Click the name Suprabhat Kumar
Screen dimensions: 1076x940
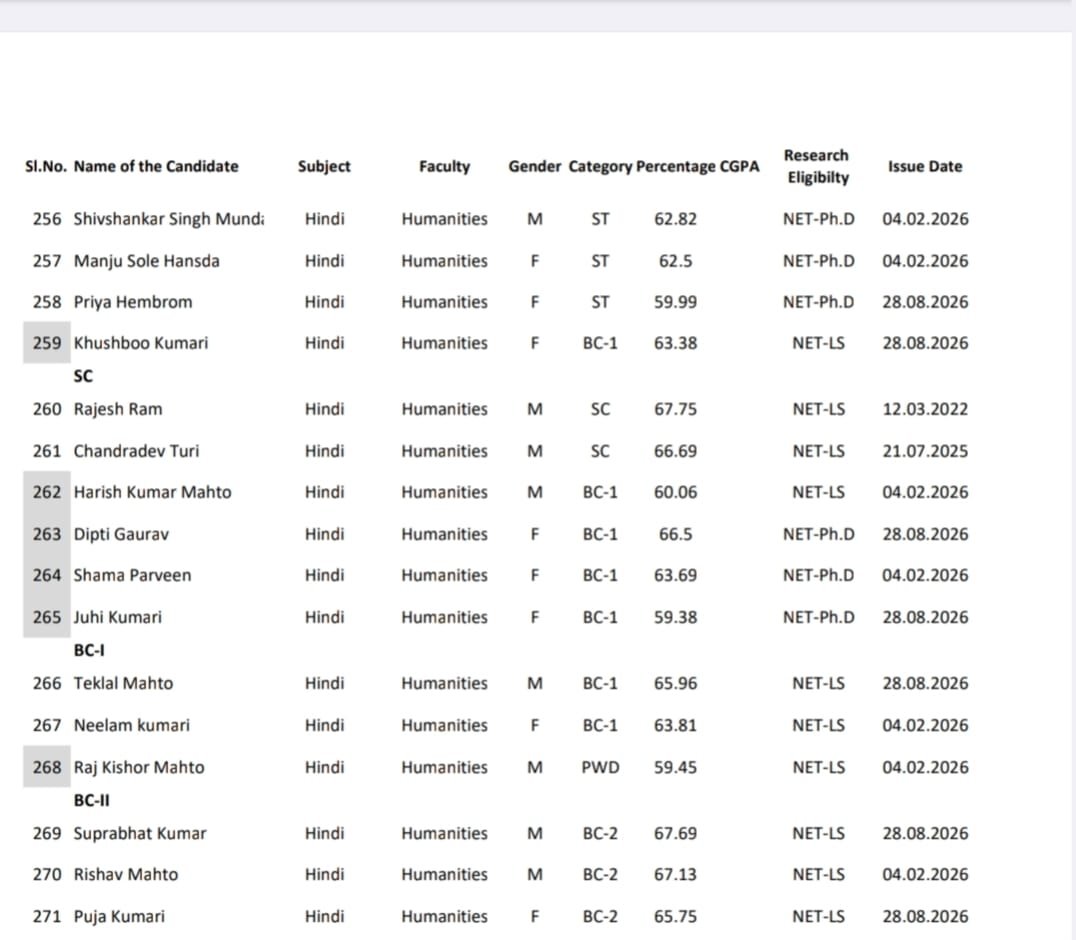pyautogui.click(x=140, y=833)
